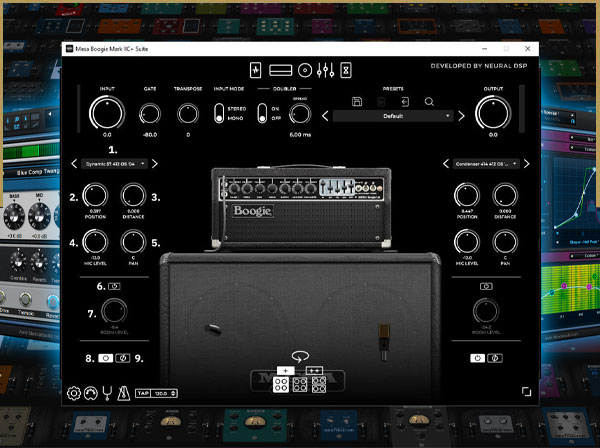Click the right mic Distance knob
This screenshot has height=448, width=600.
(505, 195)
